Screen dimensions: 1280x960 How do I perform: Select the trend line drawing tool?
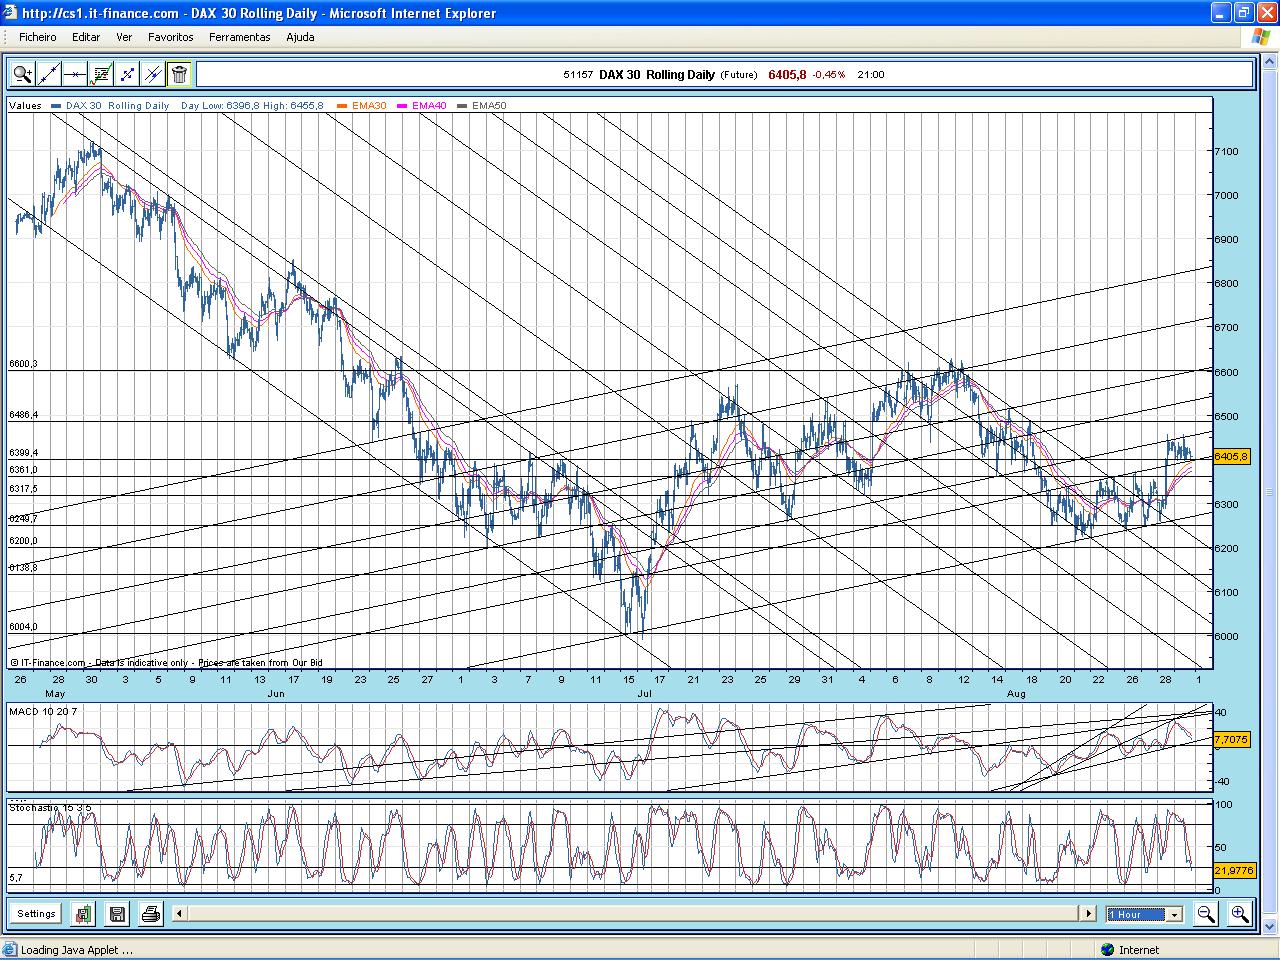(49, 74)
